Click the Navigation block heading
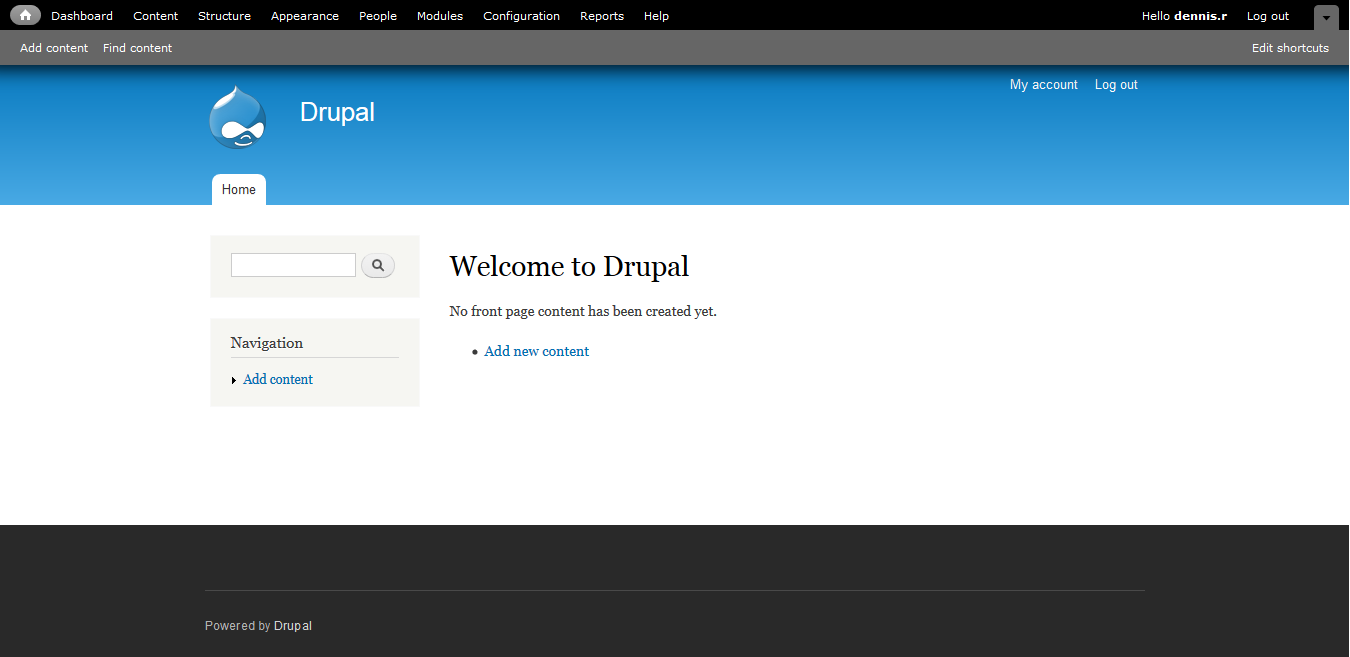This screenshot has height=657, width=1350. click(267, 343)
